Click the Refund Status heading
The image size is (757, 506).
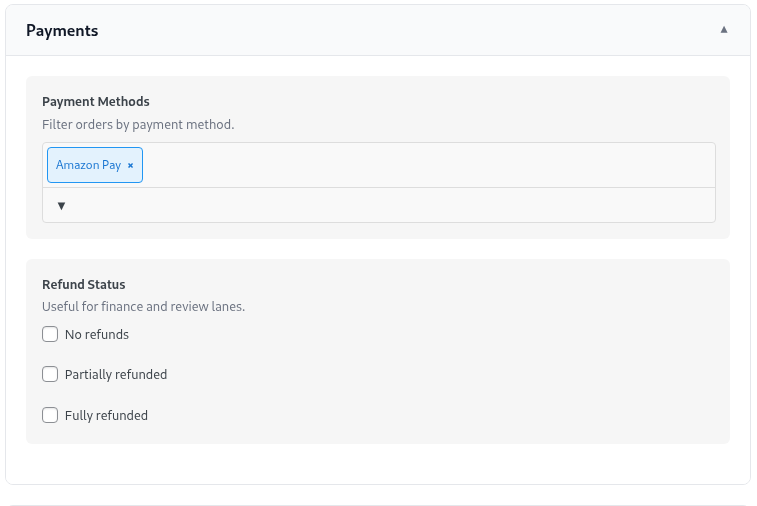pos(83,285)
